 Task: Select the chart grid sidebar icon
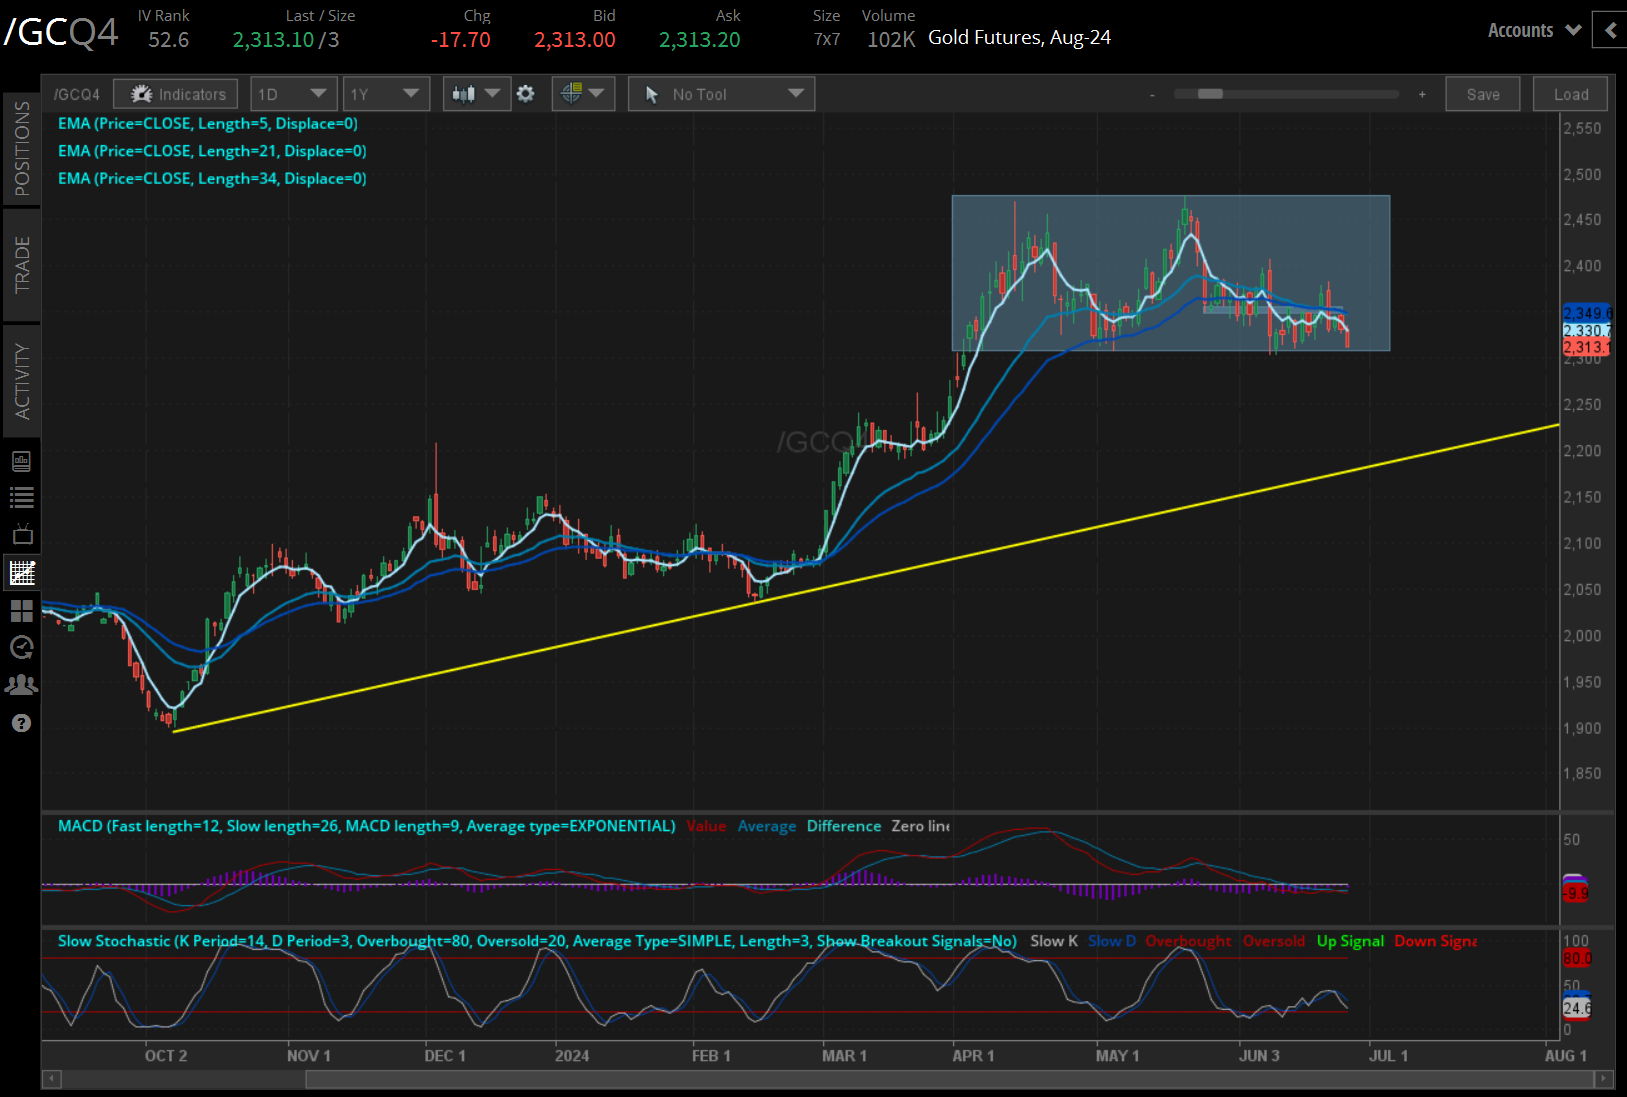[21, 573]
